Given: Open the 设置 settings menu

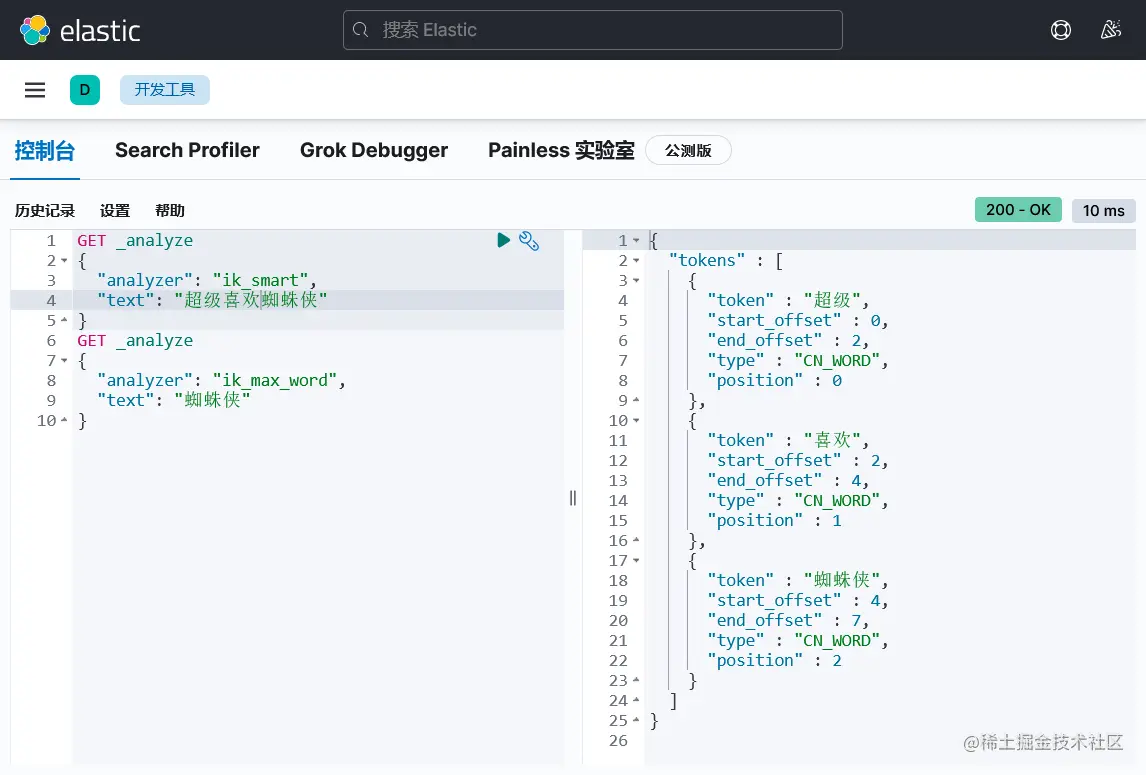Looking at the screenshot, I should [114, 210].
